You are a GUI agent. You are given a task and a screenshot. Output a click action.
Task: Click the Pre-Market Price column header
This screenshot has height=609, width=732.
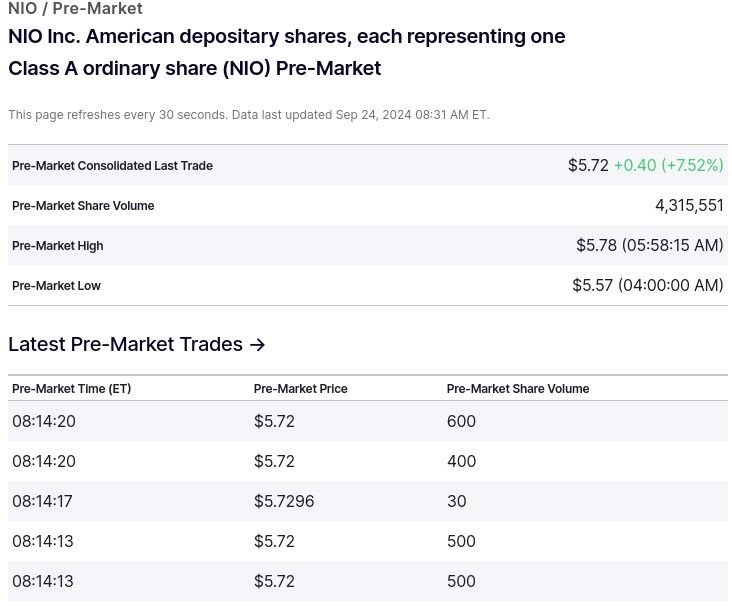point(300,389)
